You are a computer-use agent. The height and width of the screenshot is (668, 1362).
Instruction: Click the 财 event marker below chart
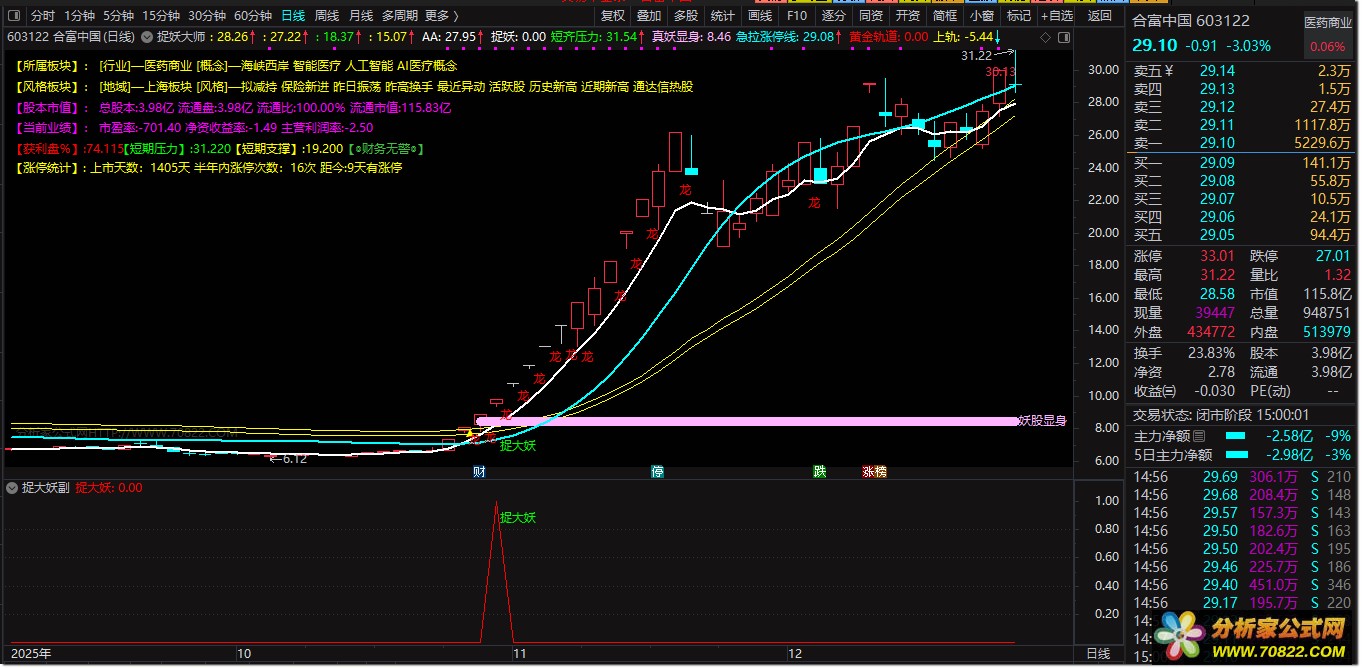coord(479,471)
